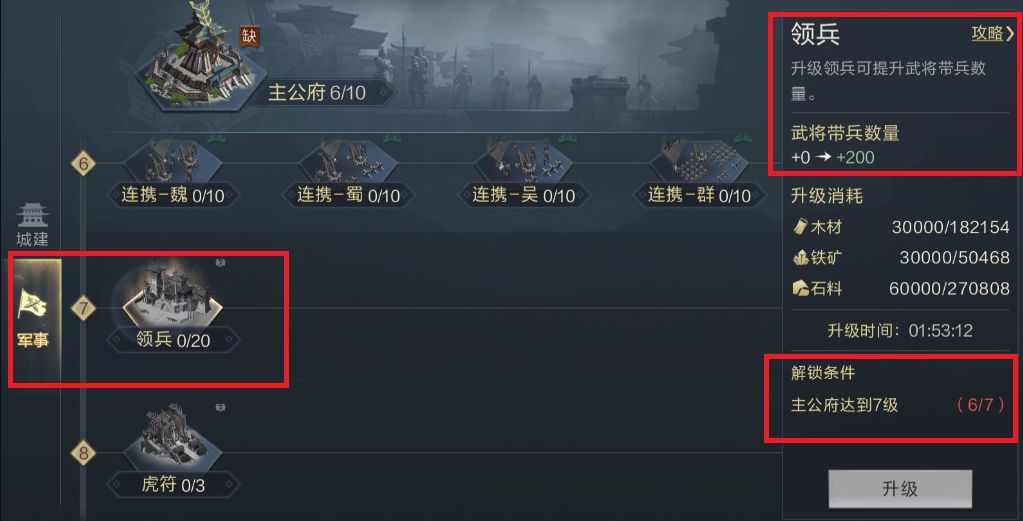The image size is (1023, 521).
Task: Click the 石料 resource icon
Action: (x=801, y=288)
